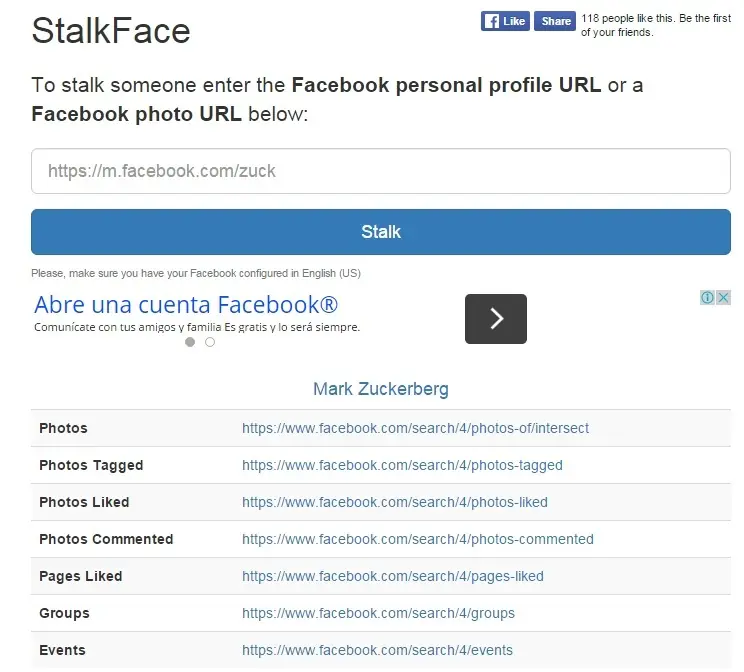The height and width of the screenshot is (672, 744).
Task: Select the first ad carousel dot
Action: [190, 342]
